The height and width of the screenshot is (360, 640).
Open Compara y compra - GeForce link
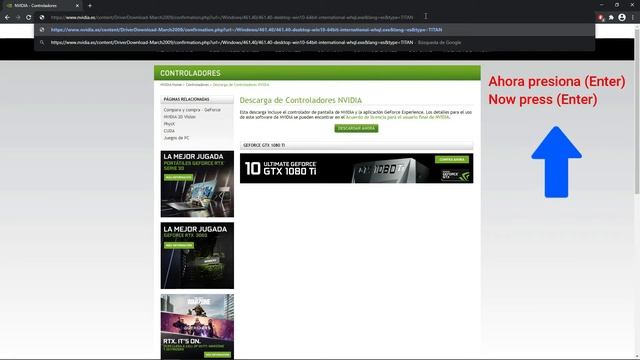[192, 110]
